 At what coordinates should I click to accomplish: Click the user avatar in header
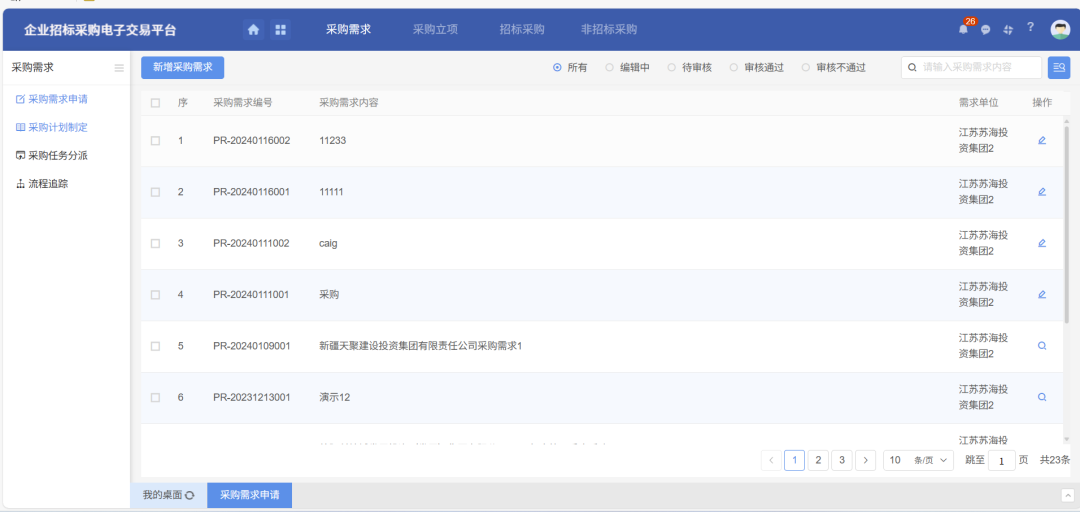1060,29
